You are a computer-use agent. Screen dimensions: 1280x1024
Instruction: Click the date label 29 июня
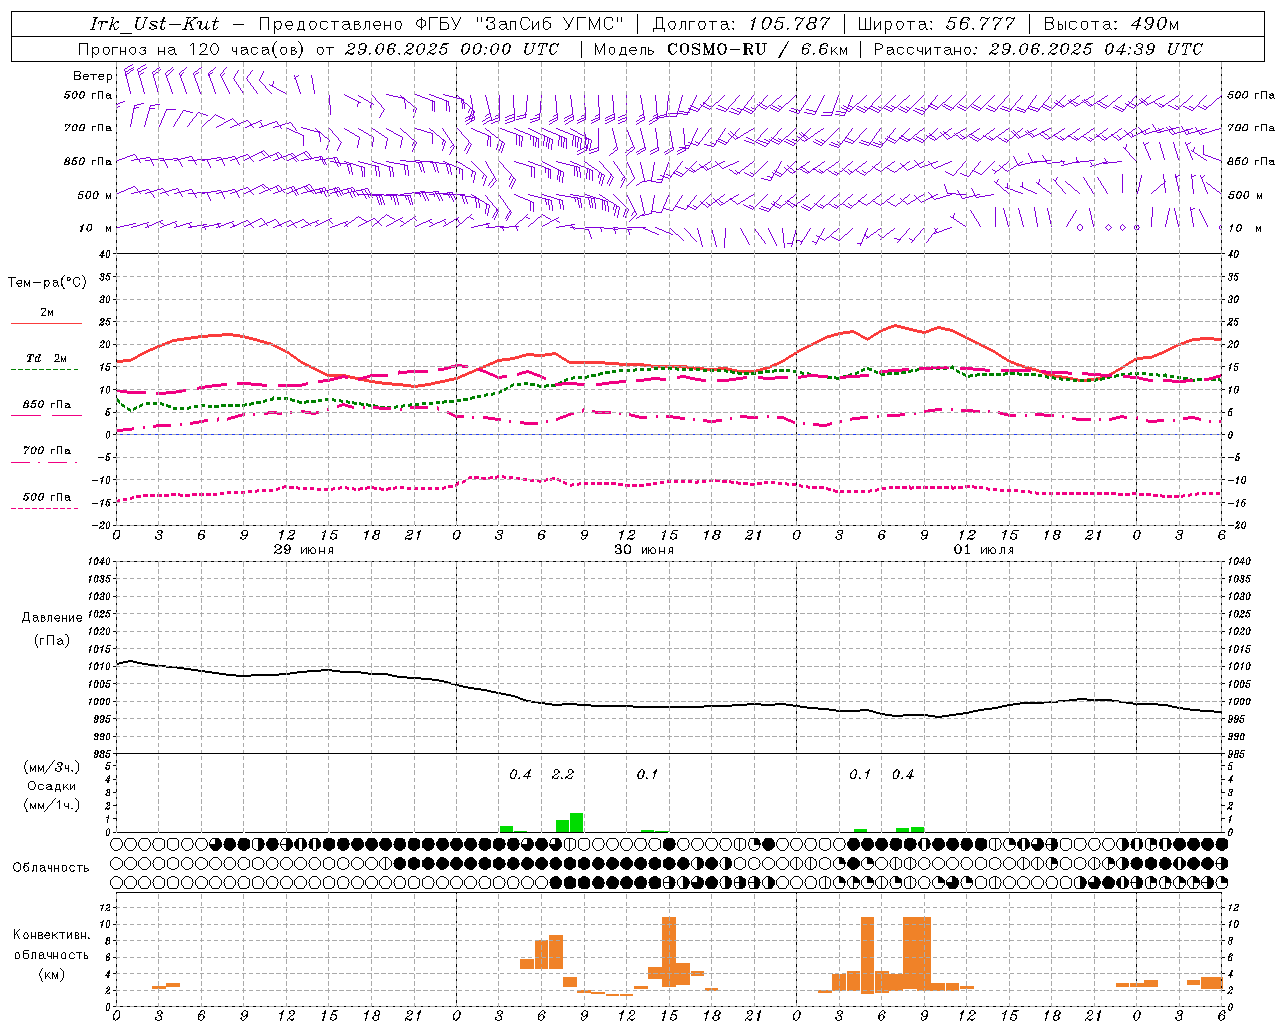[x=304, y=550]
